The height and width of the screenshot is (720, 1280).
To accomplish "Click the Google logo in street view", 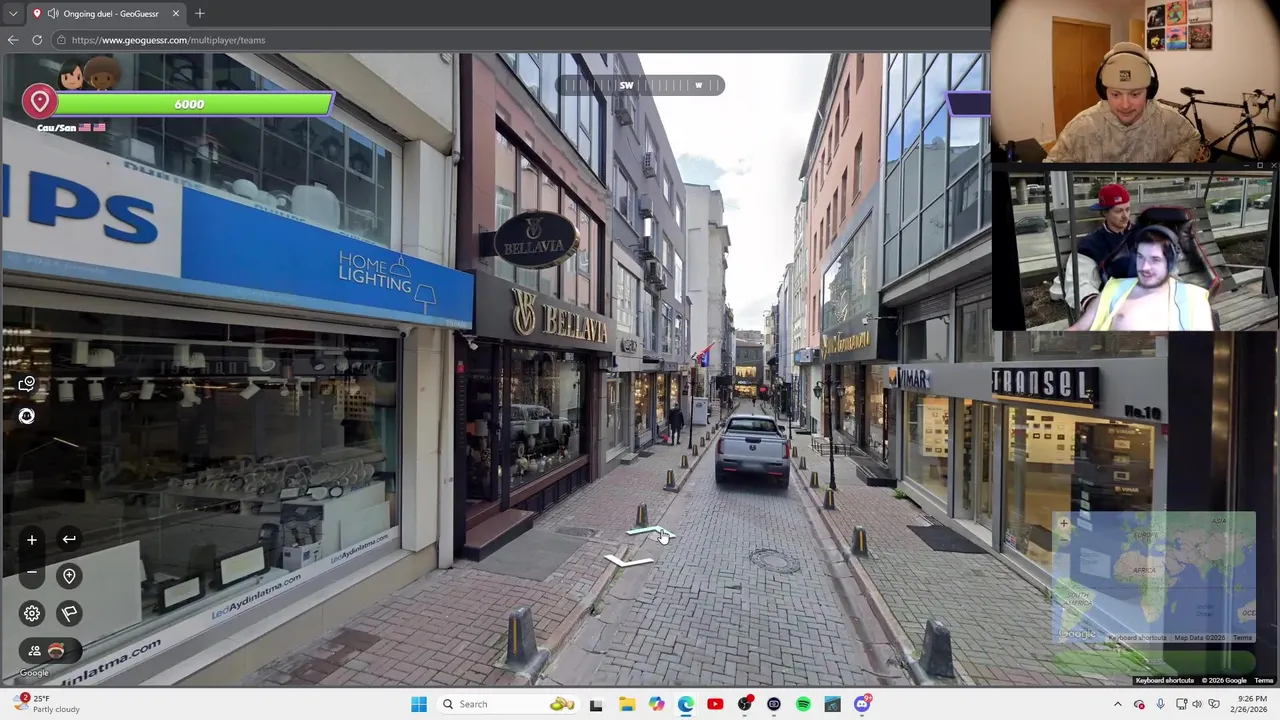I will [34, 673].
